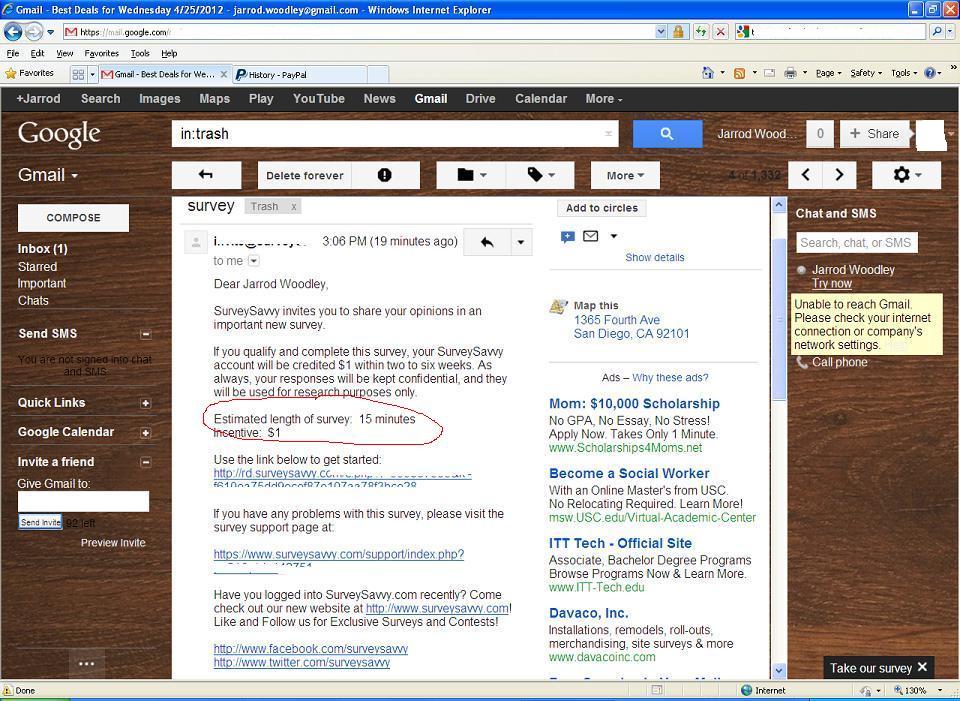Click the Show details link
960x701 pixels.
point(654,258)
